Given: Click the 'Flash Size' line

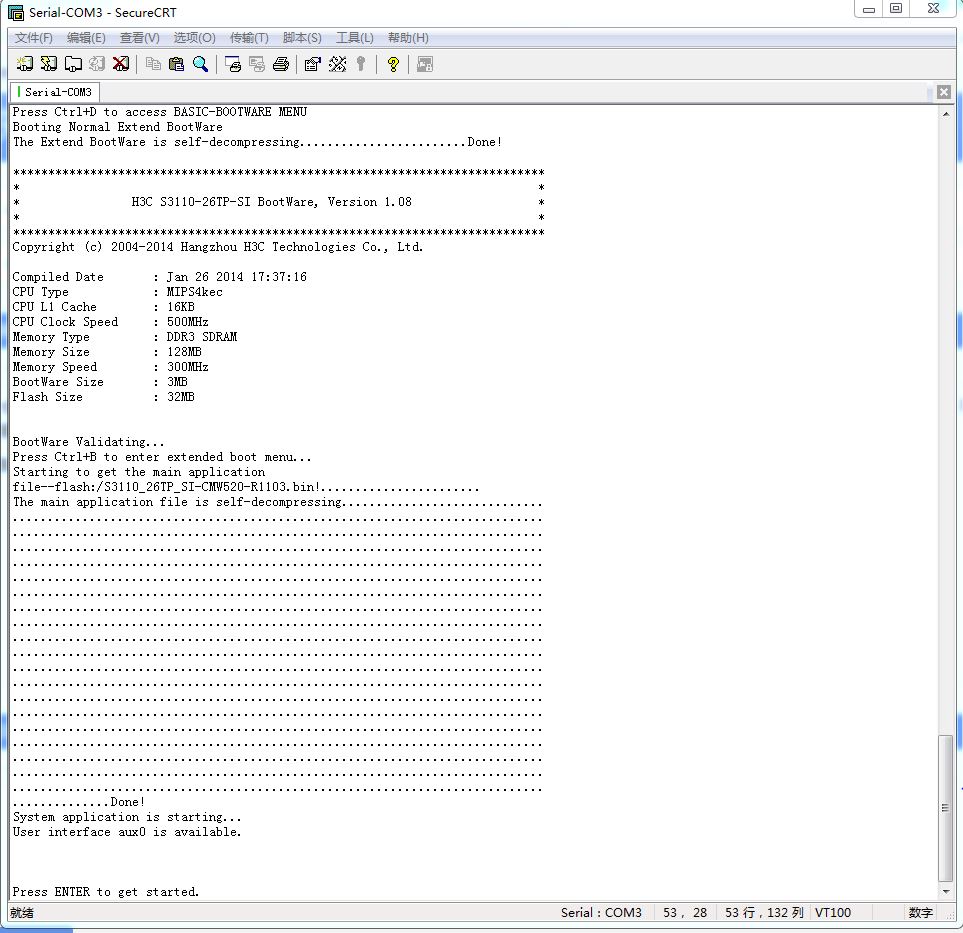Looking at the screenshot, I should [104, 397].
